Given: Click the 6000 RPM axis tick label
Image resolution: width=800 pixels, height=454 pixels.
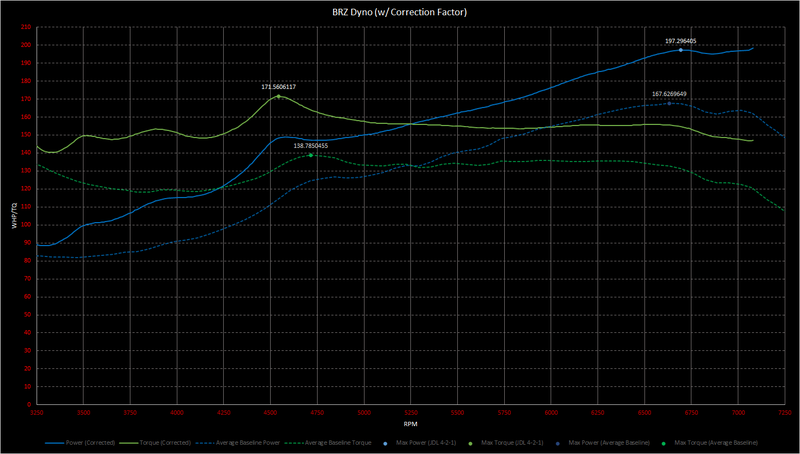Looking at the screenshot, I should pyautogui.click(x=551, y=412).
